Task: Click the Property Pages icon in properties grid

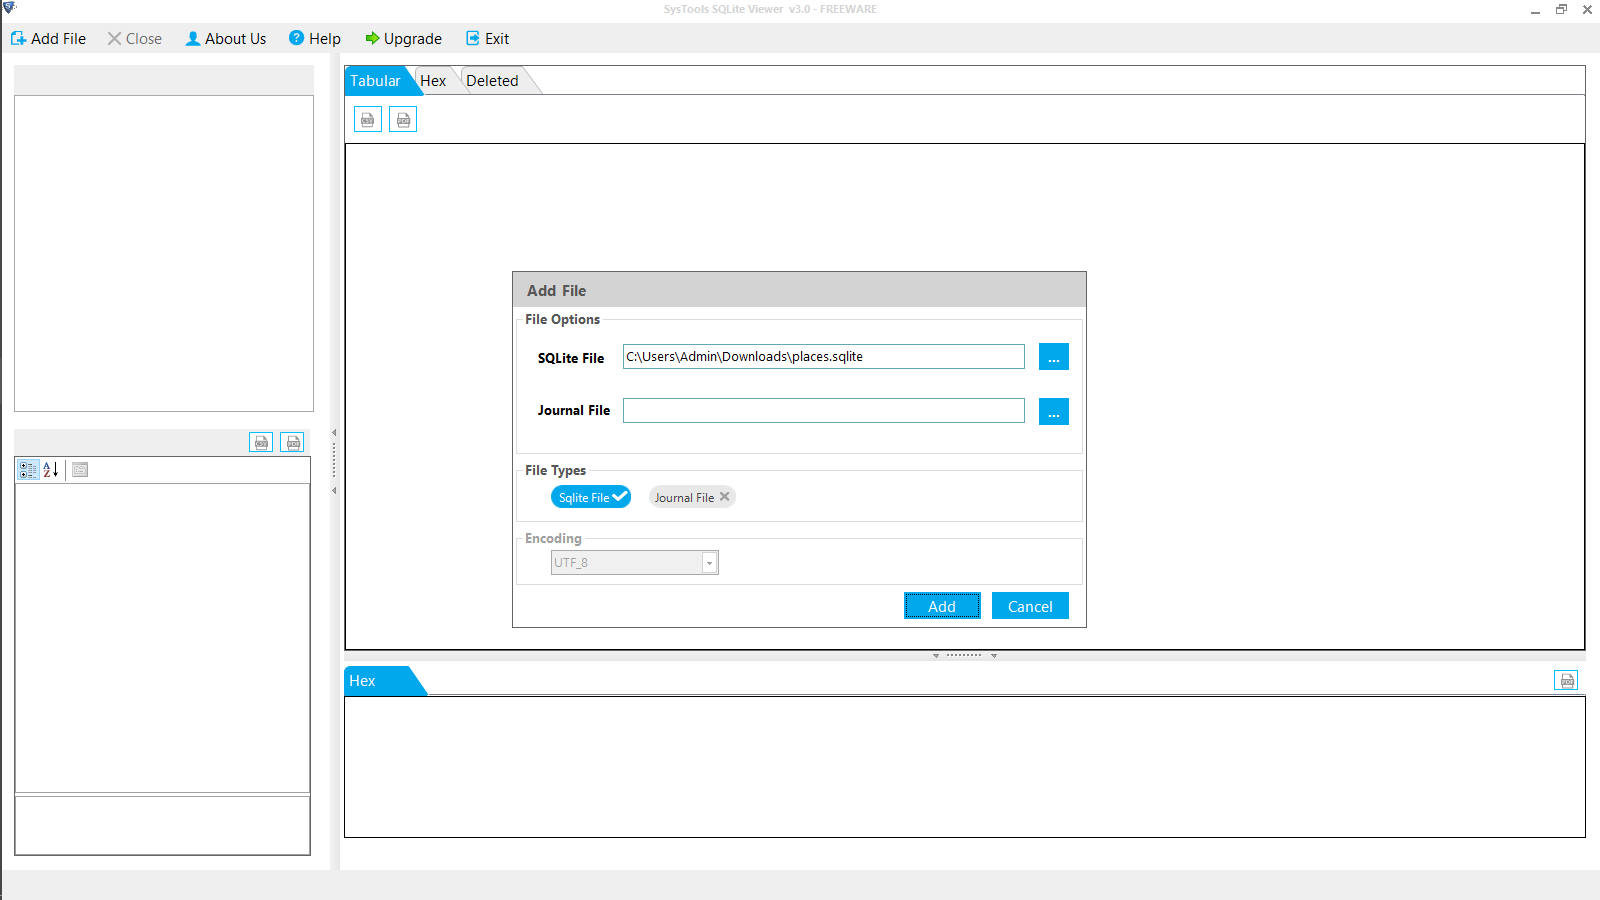Action: [80, 470]
